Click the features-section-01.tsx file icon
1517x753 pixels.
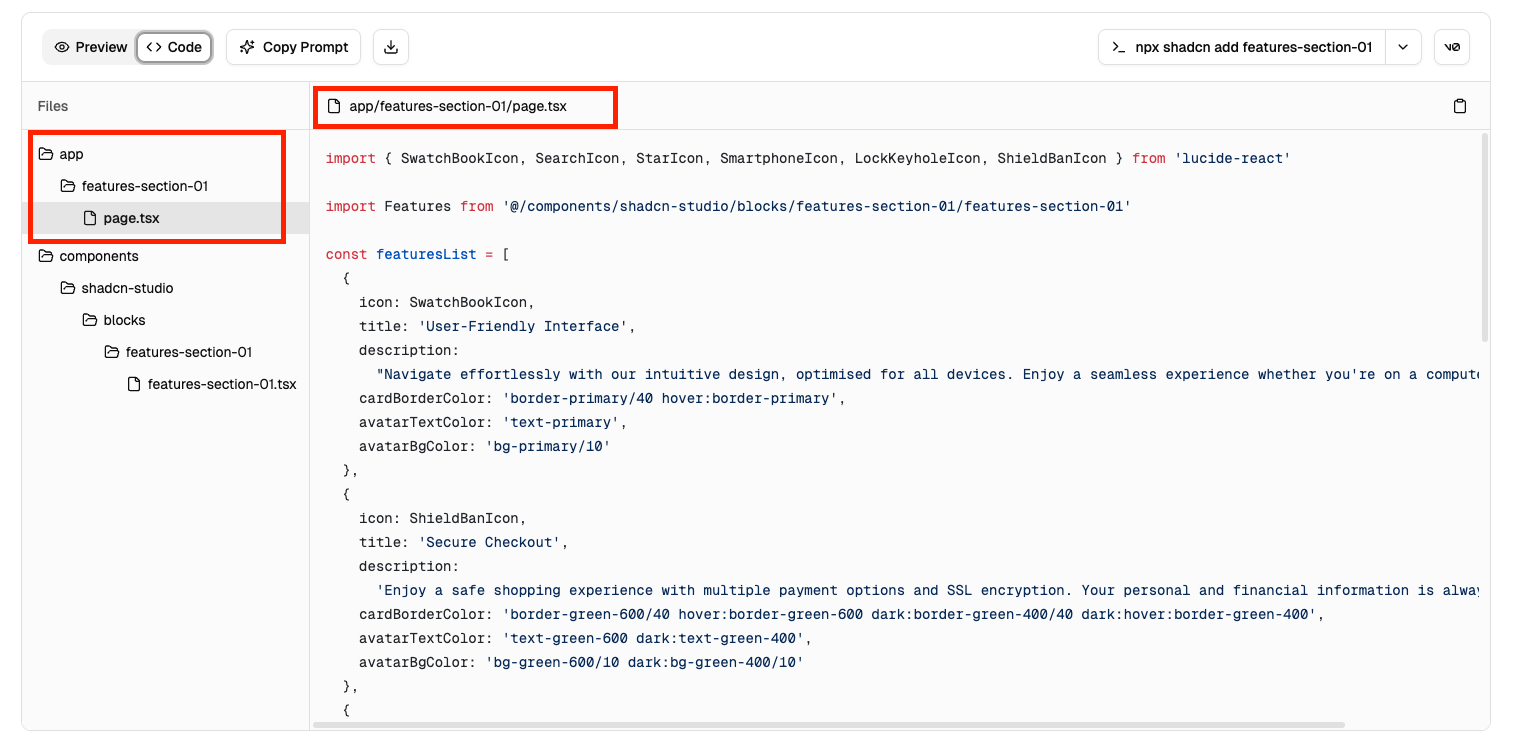click(133, 384)
